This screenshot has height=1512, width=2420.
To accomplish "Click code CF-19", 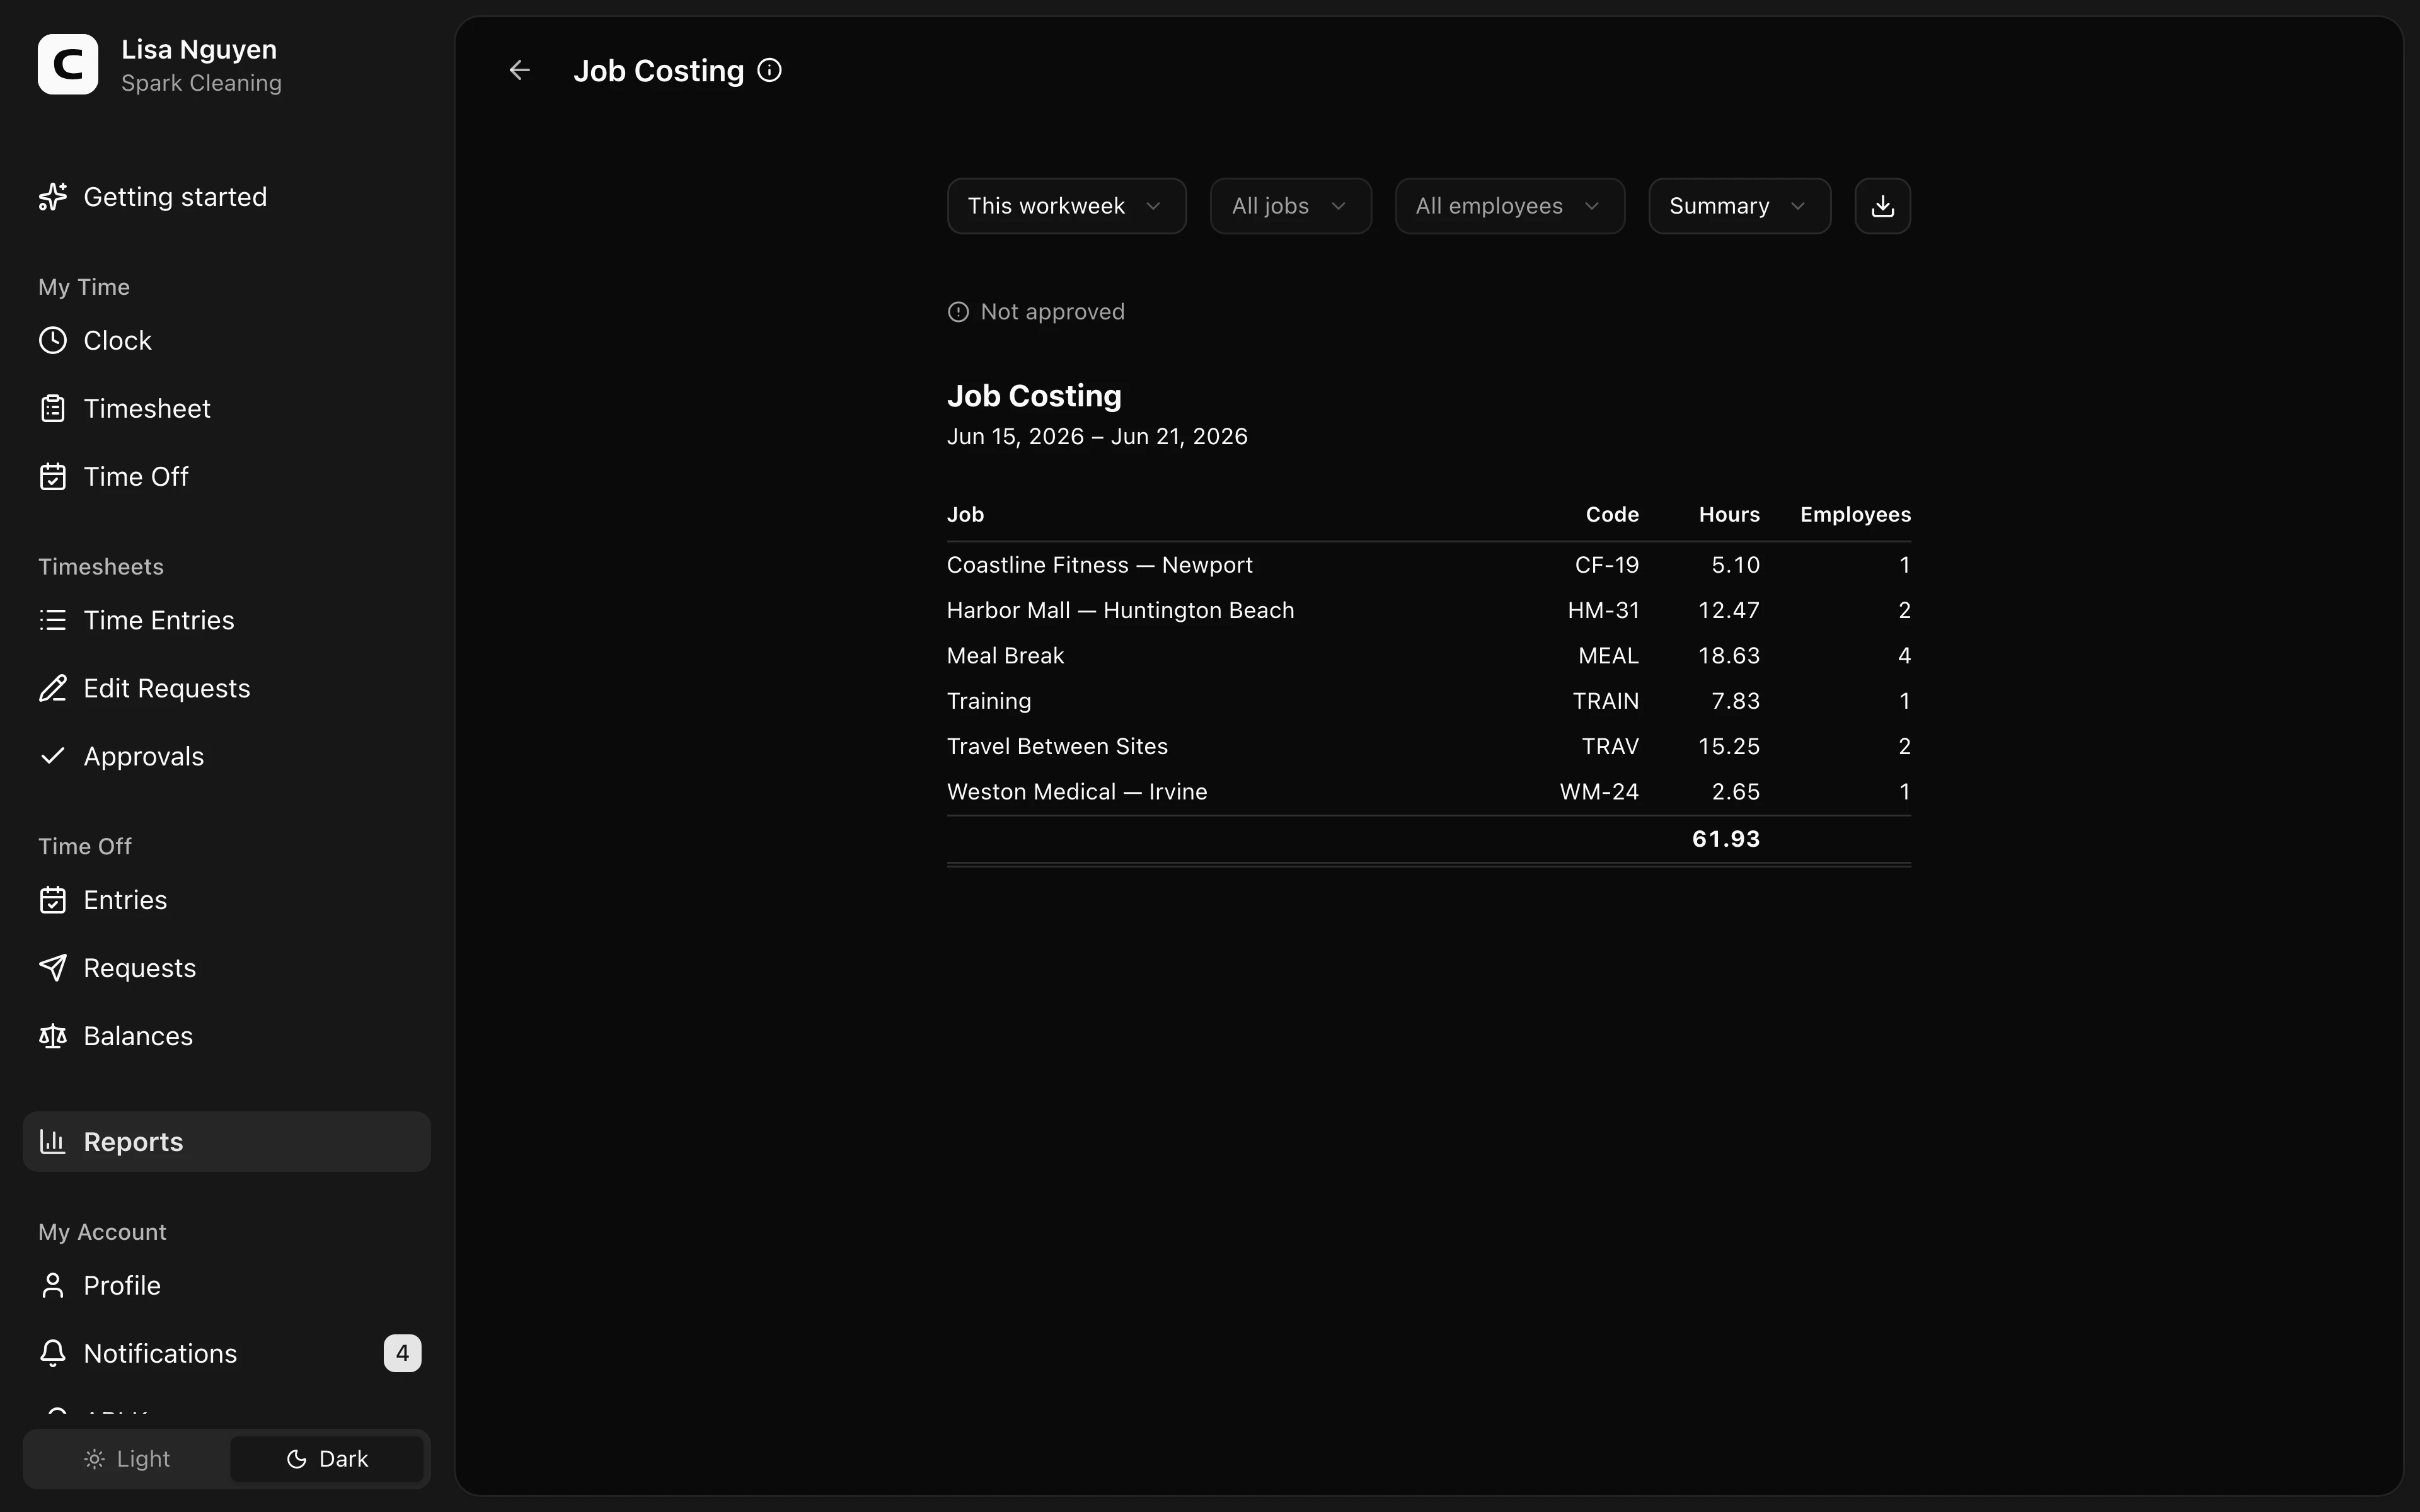I will [x=1607, y=565].
